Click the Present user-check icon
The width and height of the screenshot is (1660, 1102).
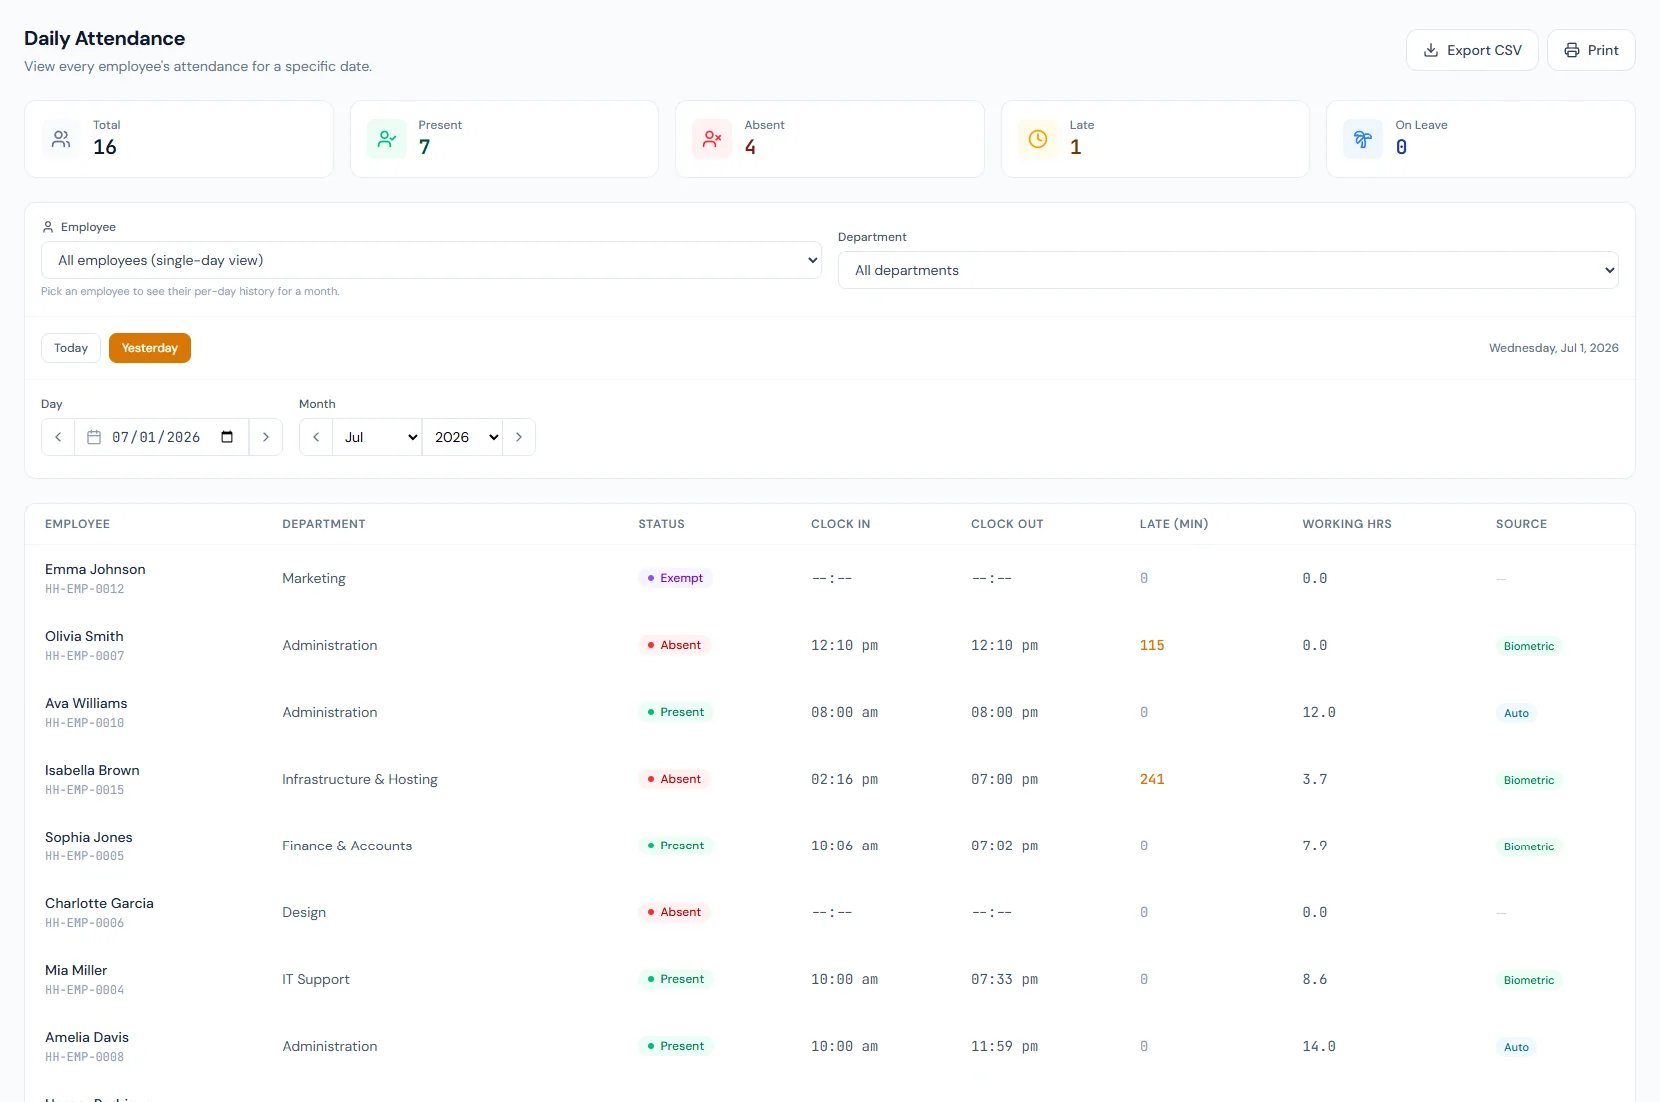(387, 139)
